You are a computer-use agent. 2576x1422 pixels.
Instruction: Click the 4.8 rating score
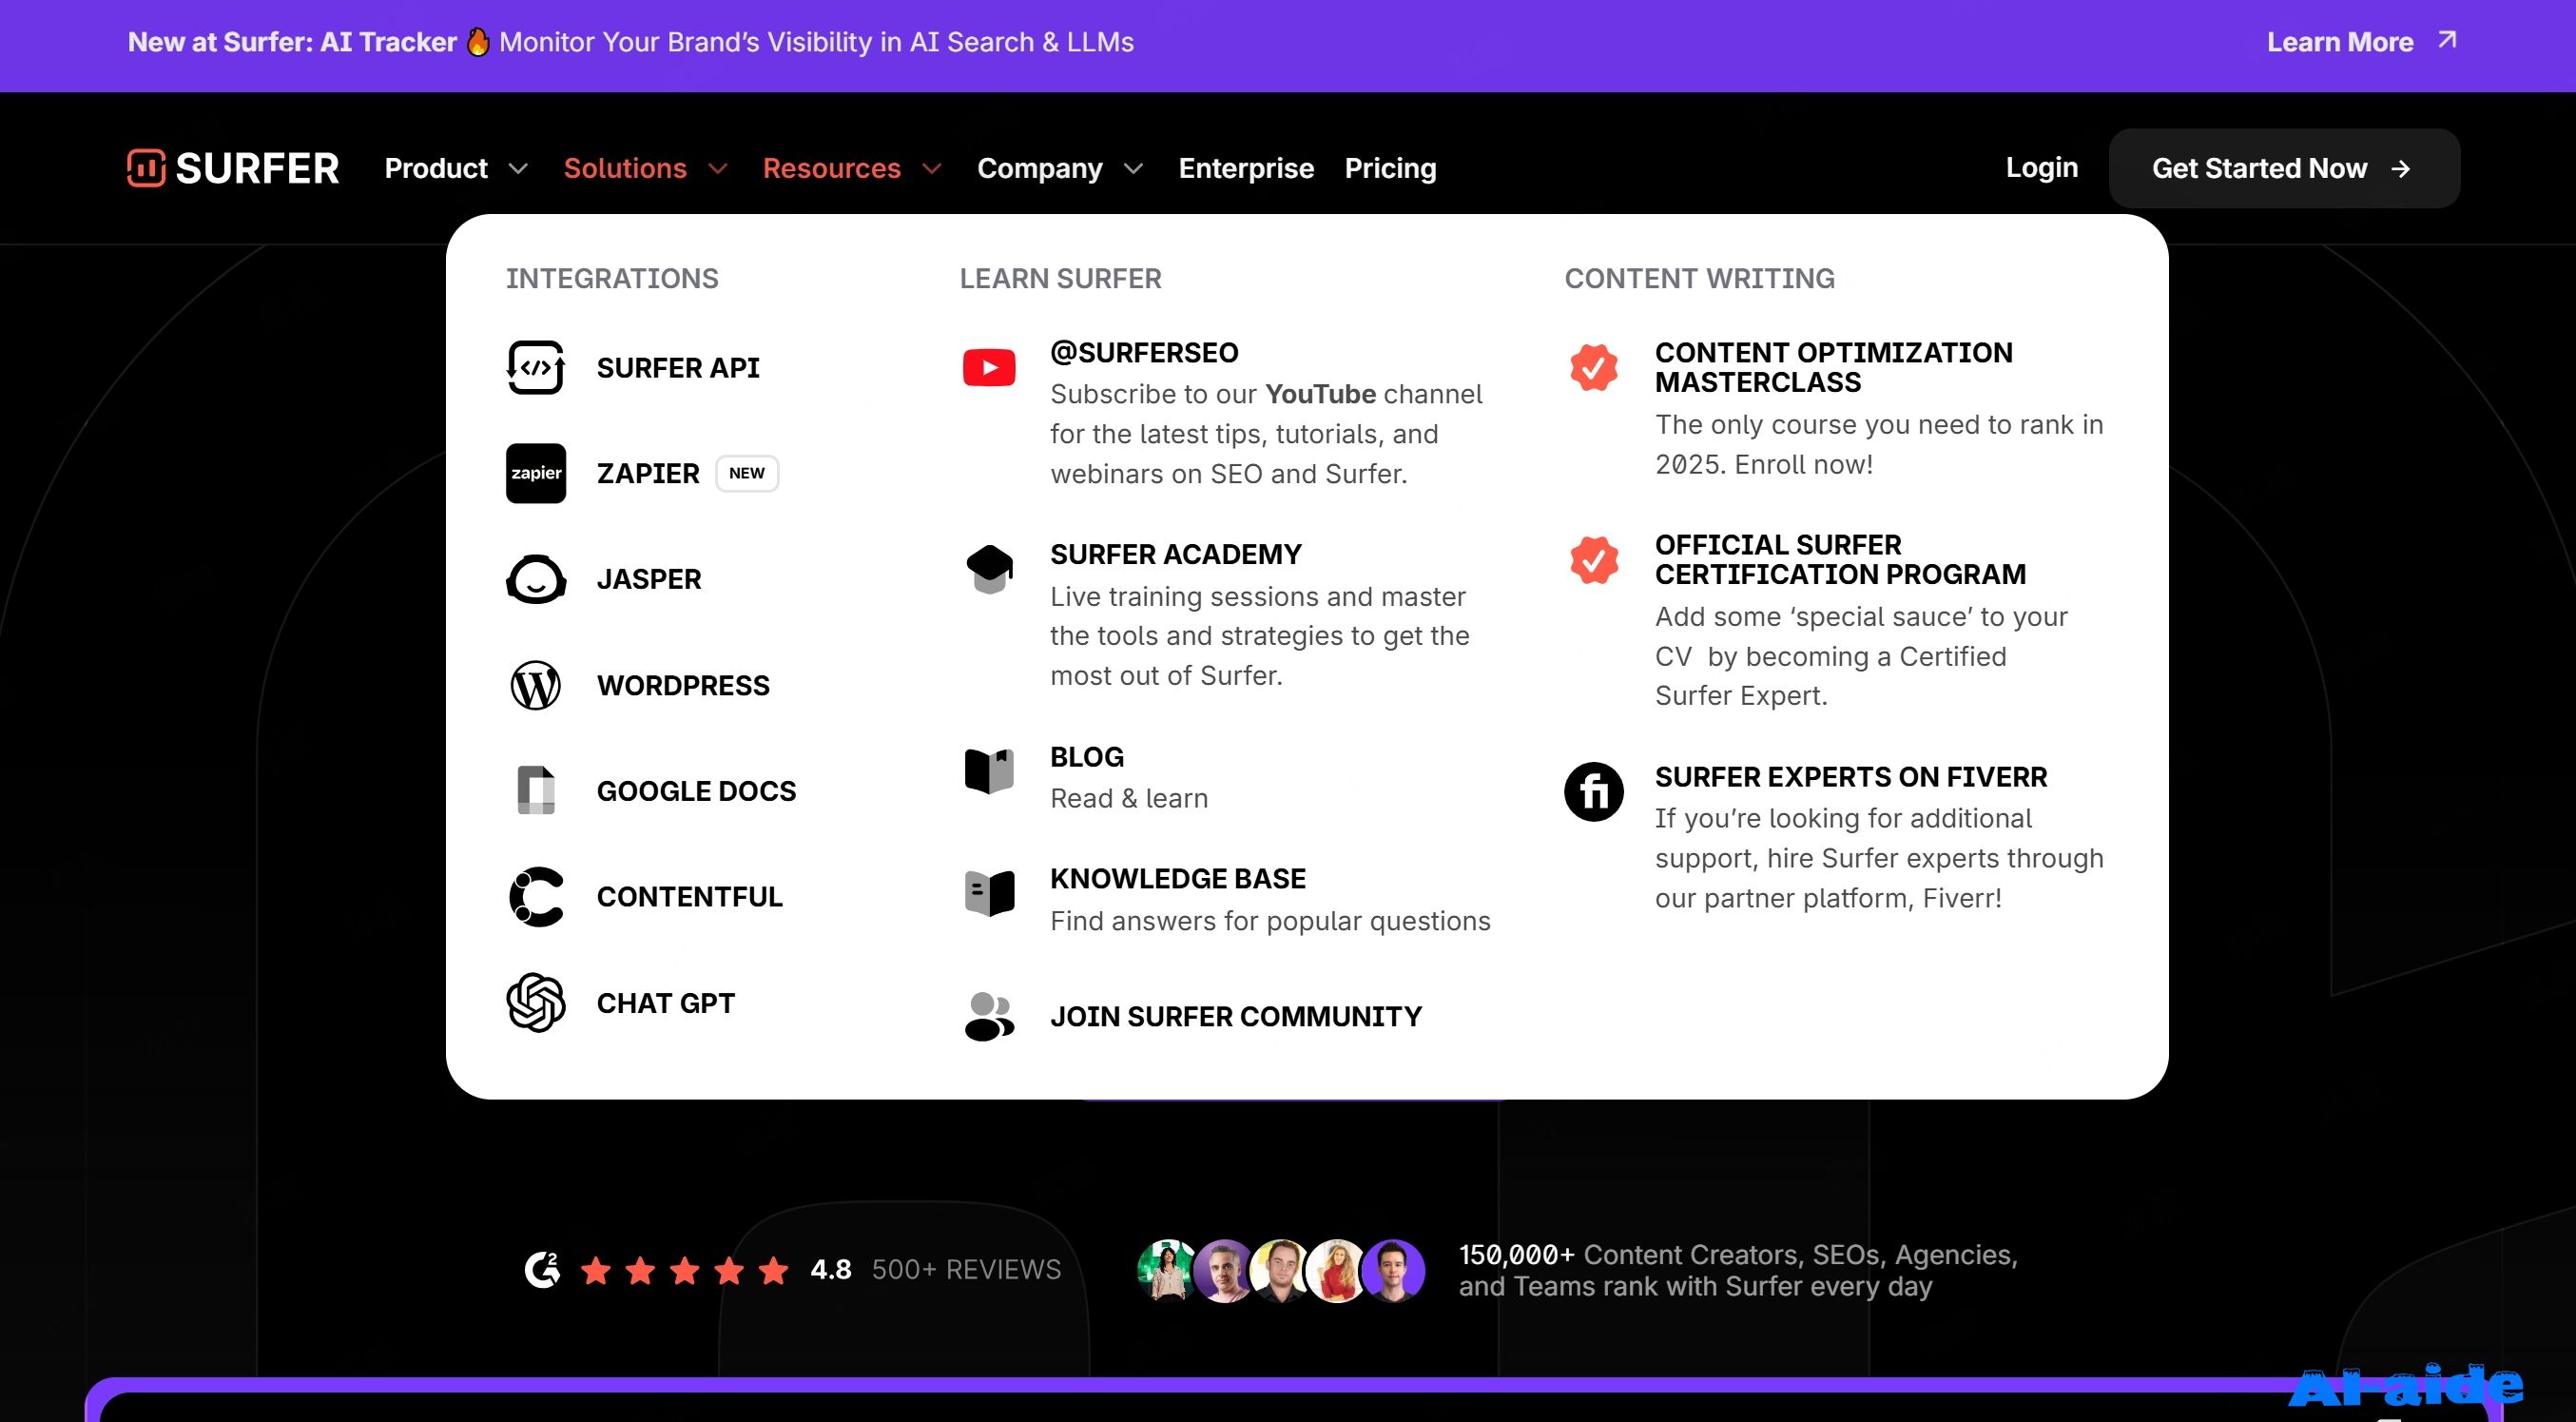830,1269
